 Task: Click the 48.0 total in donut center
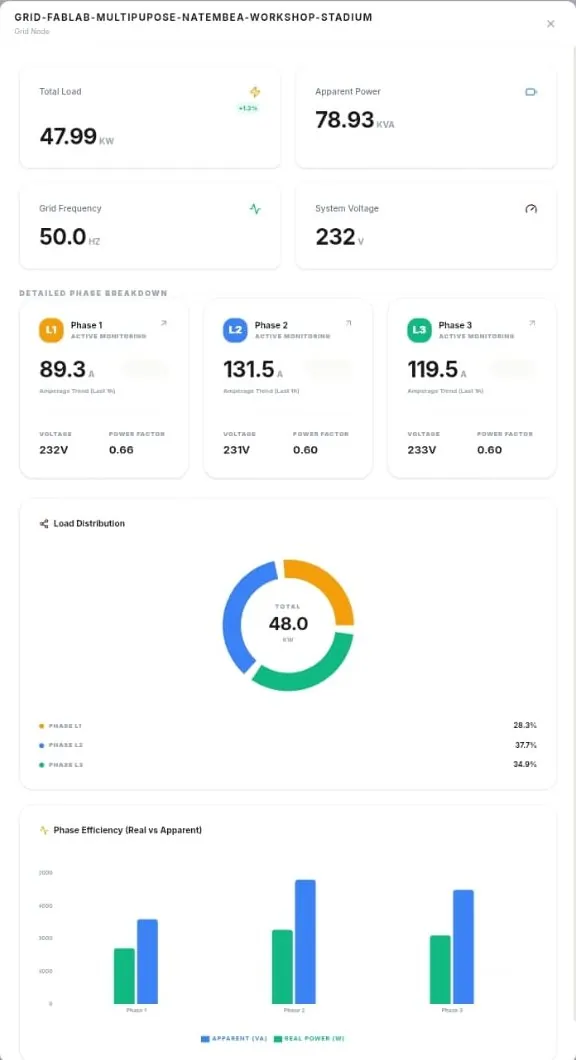coord(288,624)
